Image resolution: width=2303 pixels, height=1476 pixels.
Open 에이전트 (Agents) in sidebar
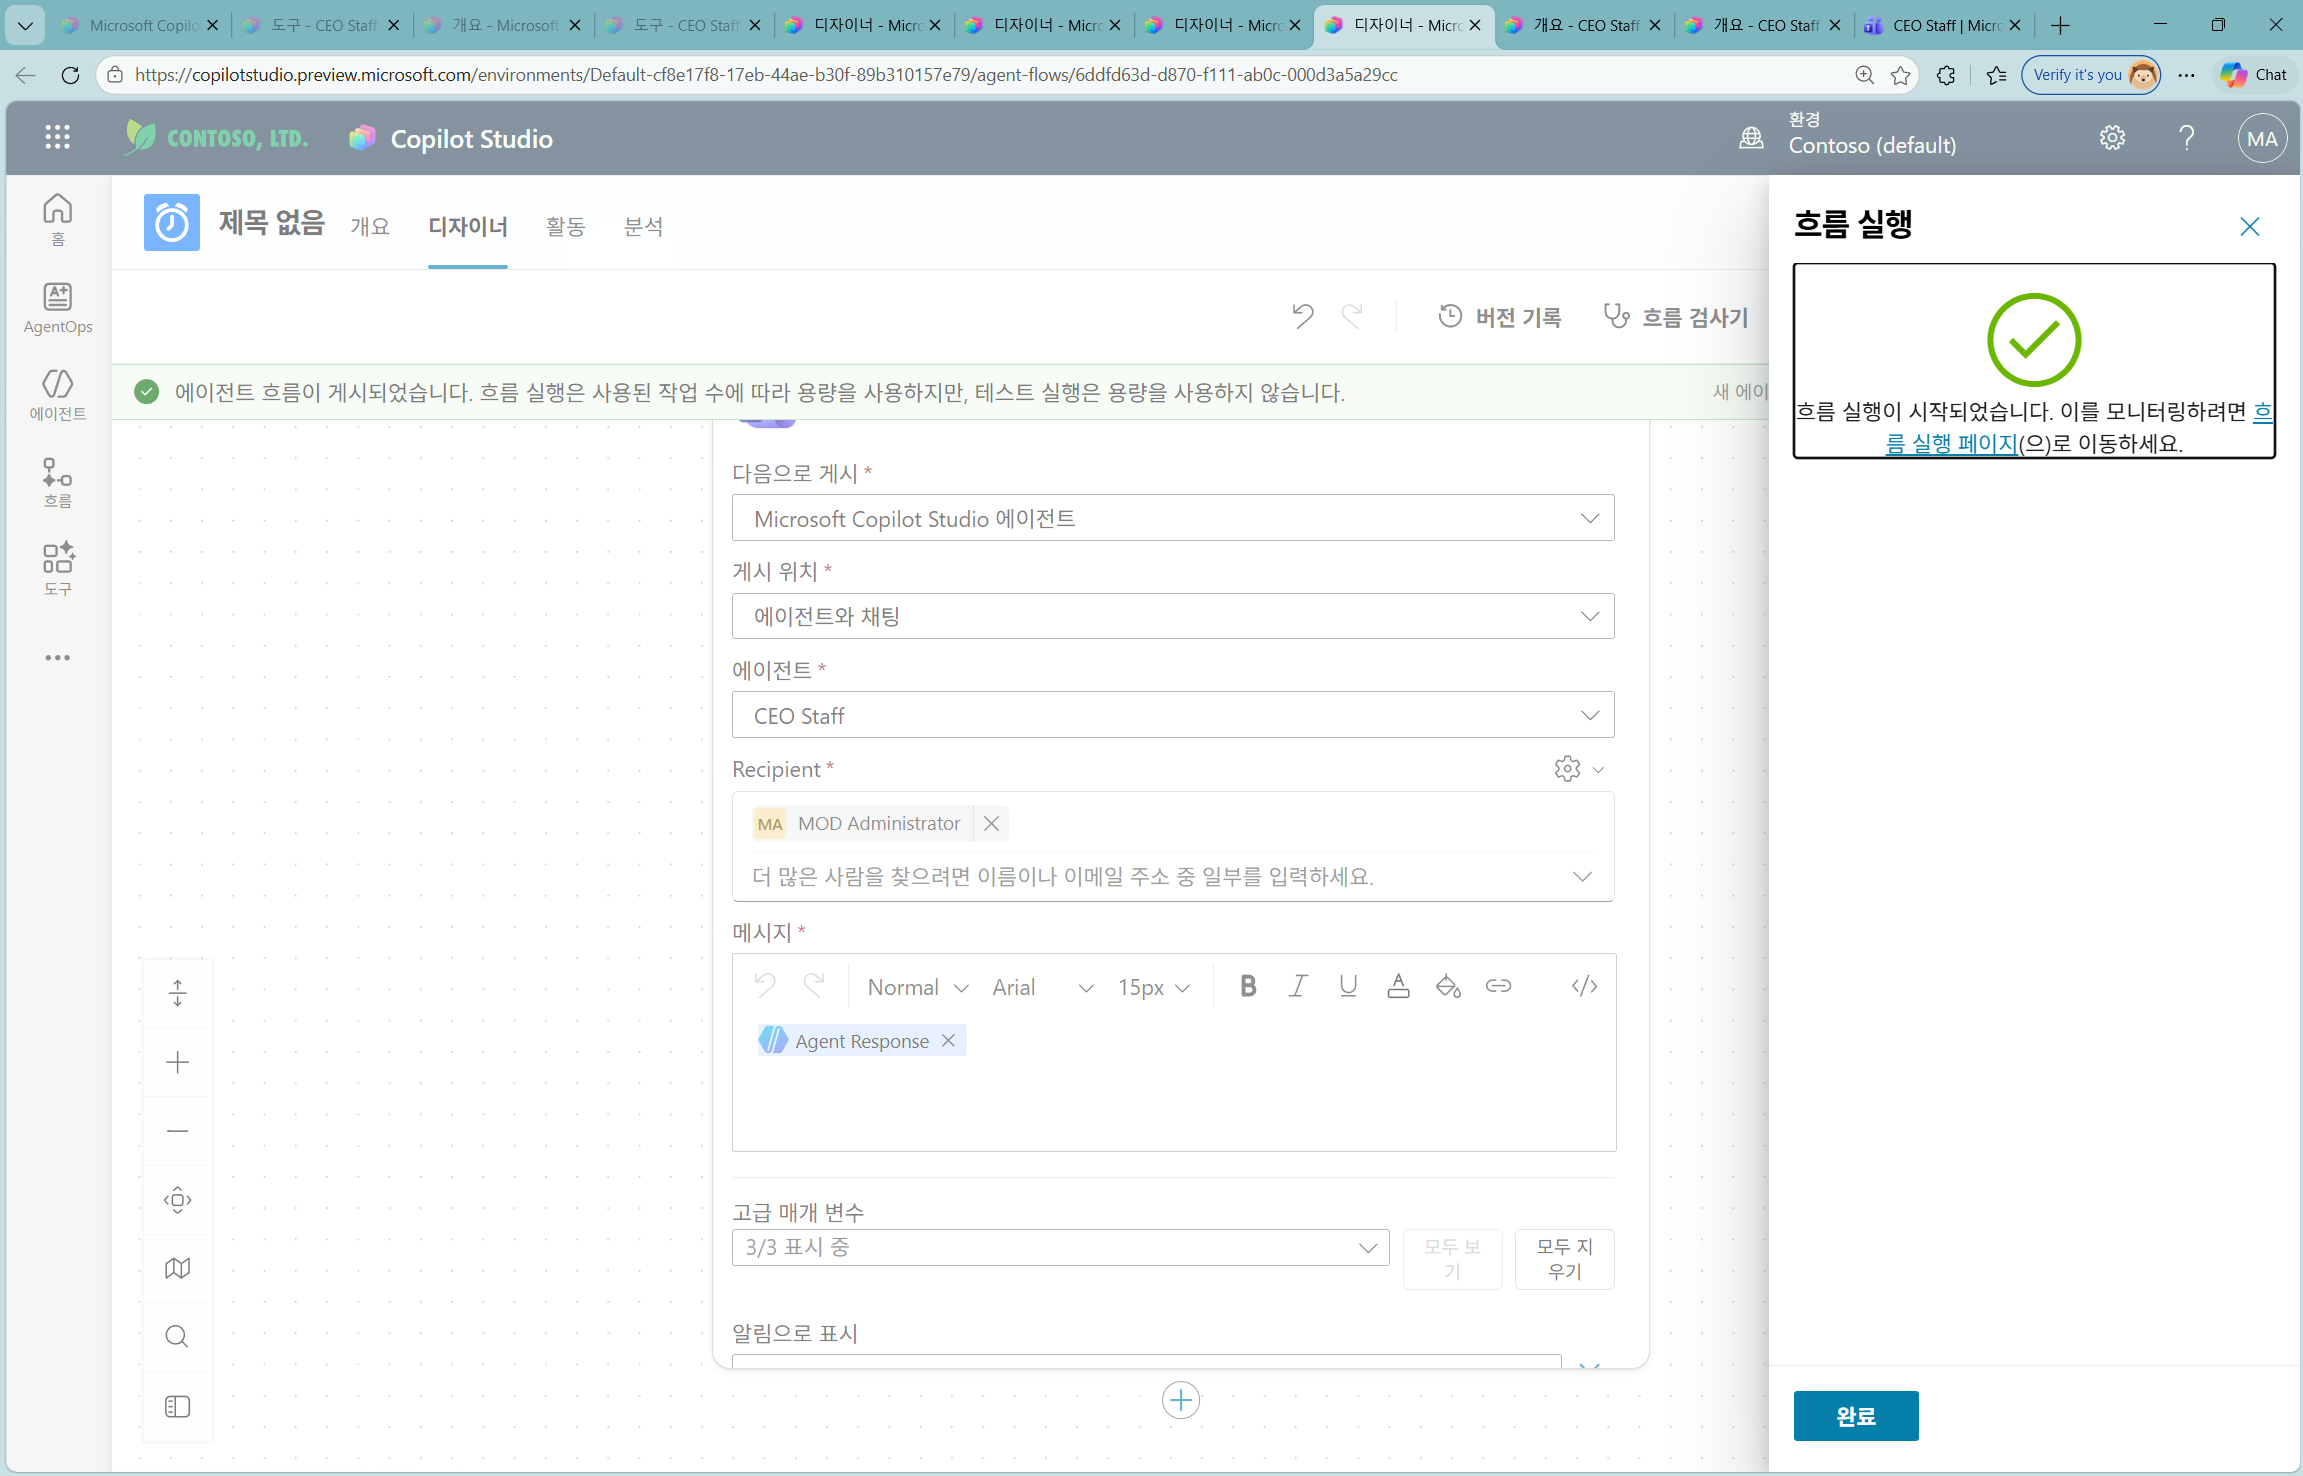click(58, 395)
